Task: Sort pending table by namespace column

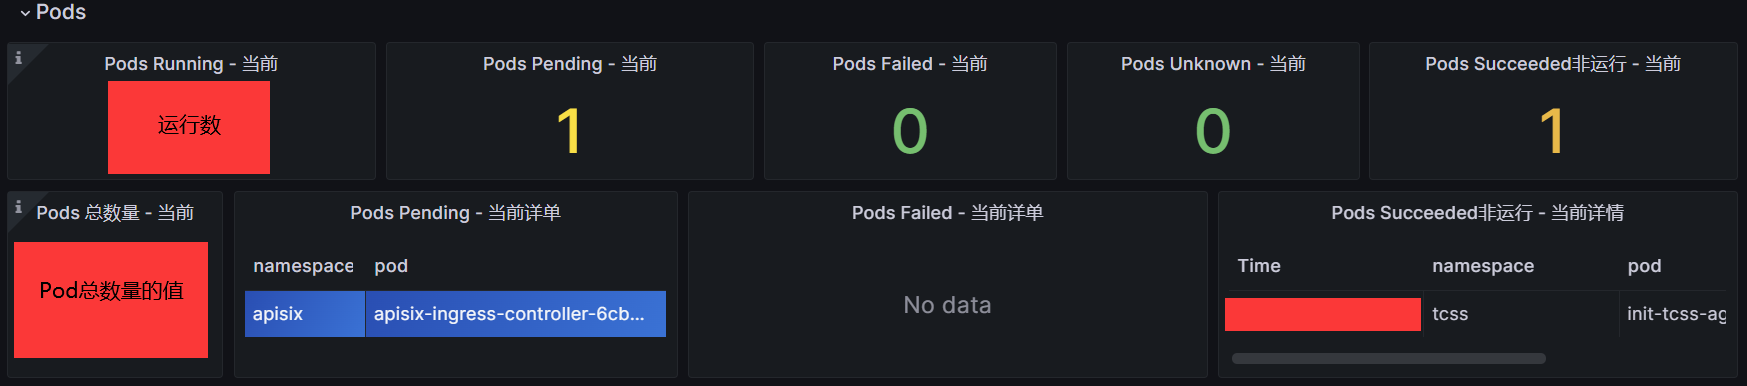Action: [x=303, y=266]
